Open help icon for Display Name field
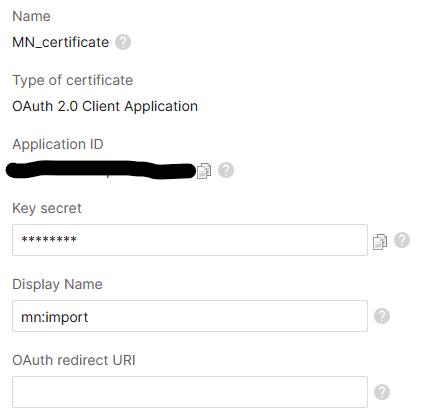422x417 pixels. pos(382,316)
